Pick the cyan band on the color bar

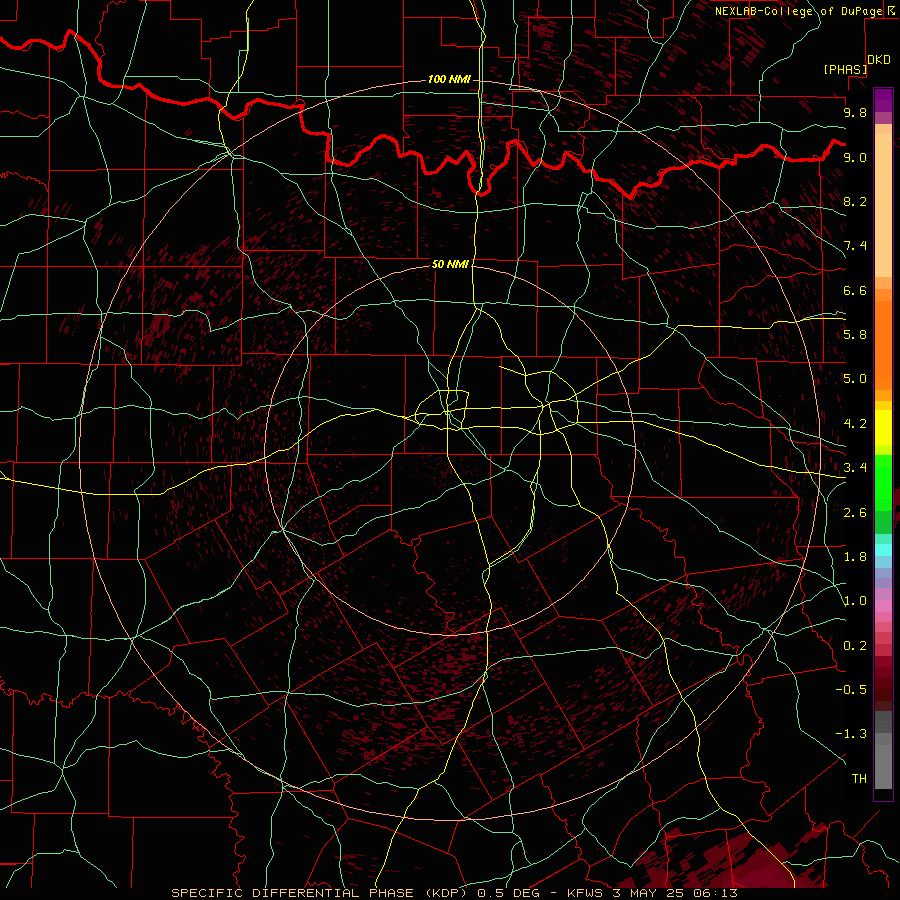click(x=883, y=550)
